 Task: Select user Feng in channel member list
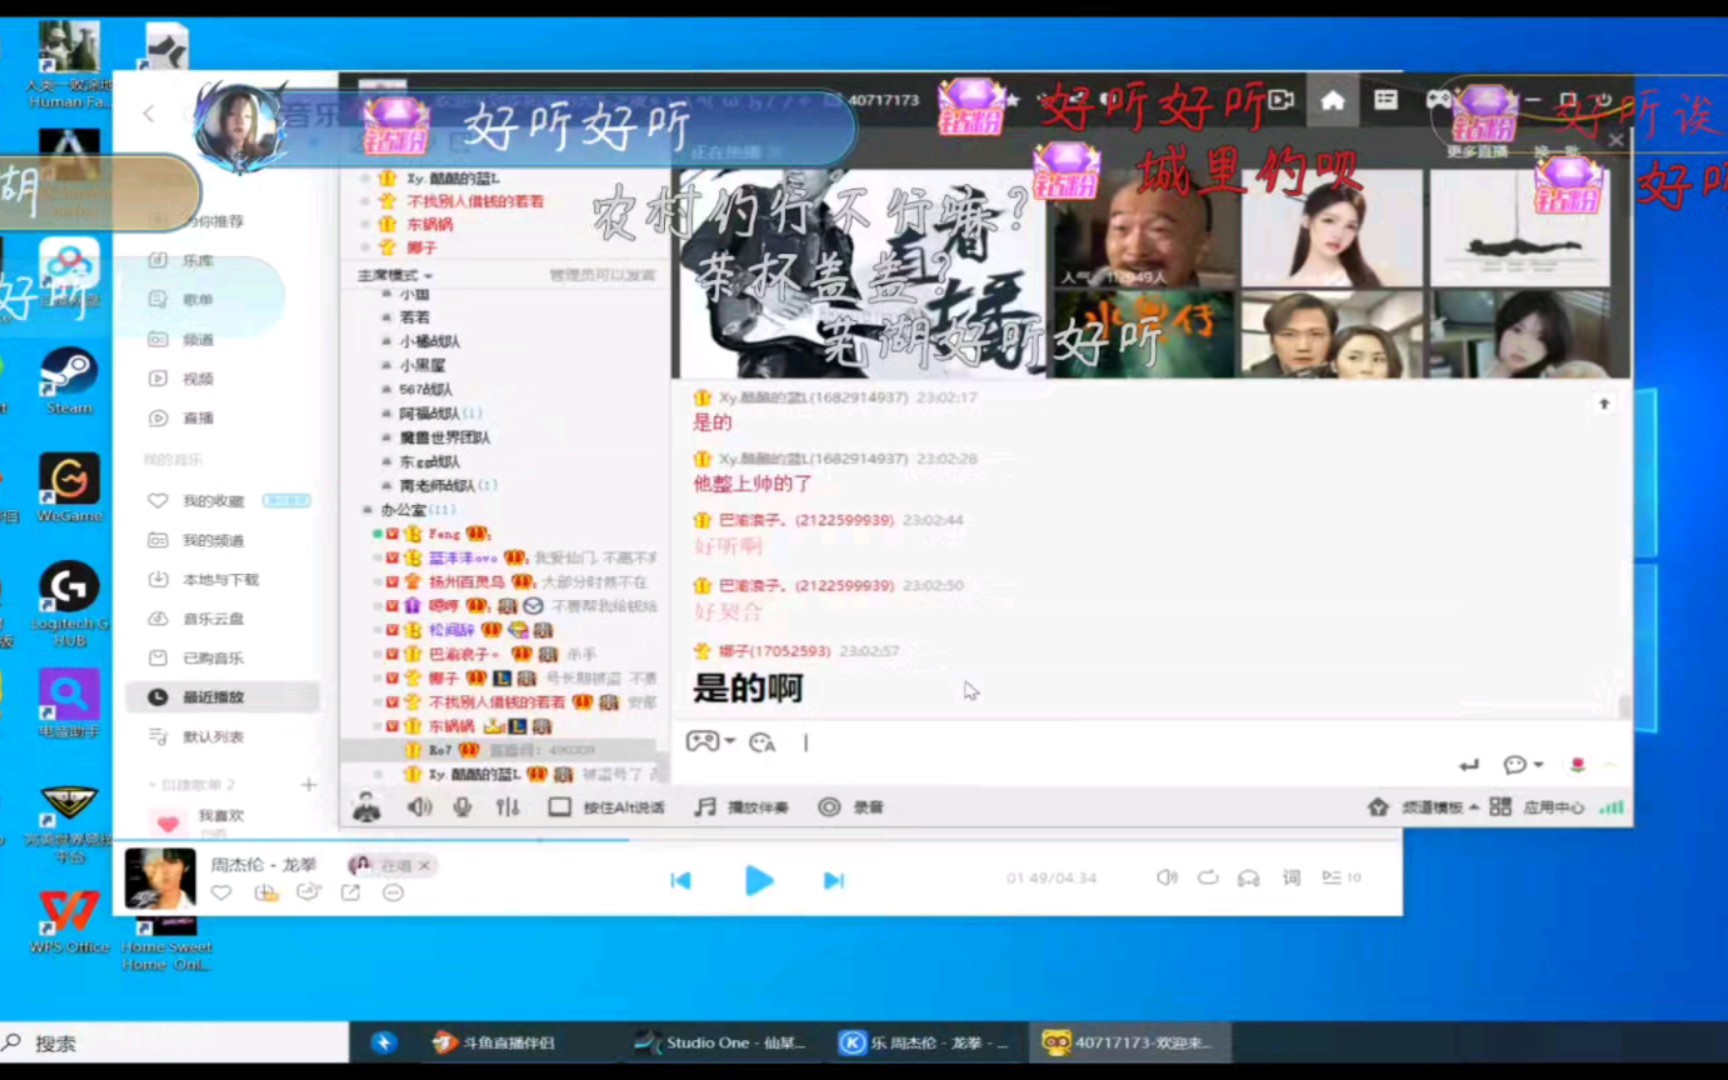(x=445, y=534)
